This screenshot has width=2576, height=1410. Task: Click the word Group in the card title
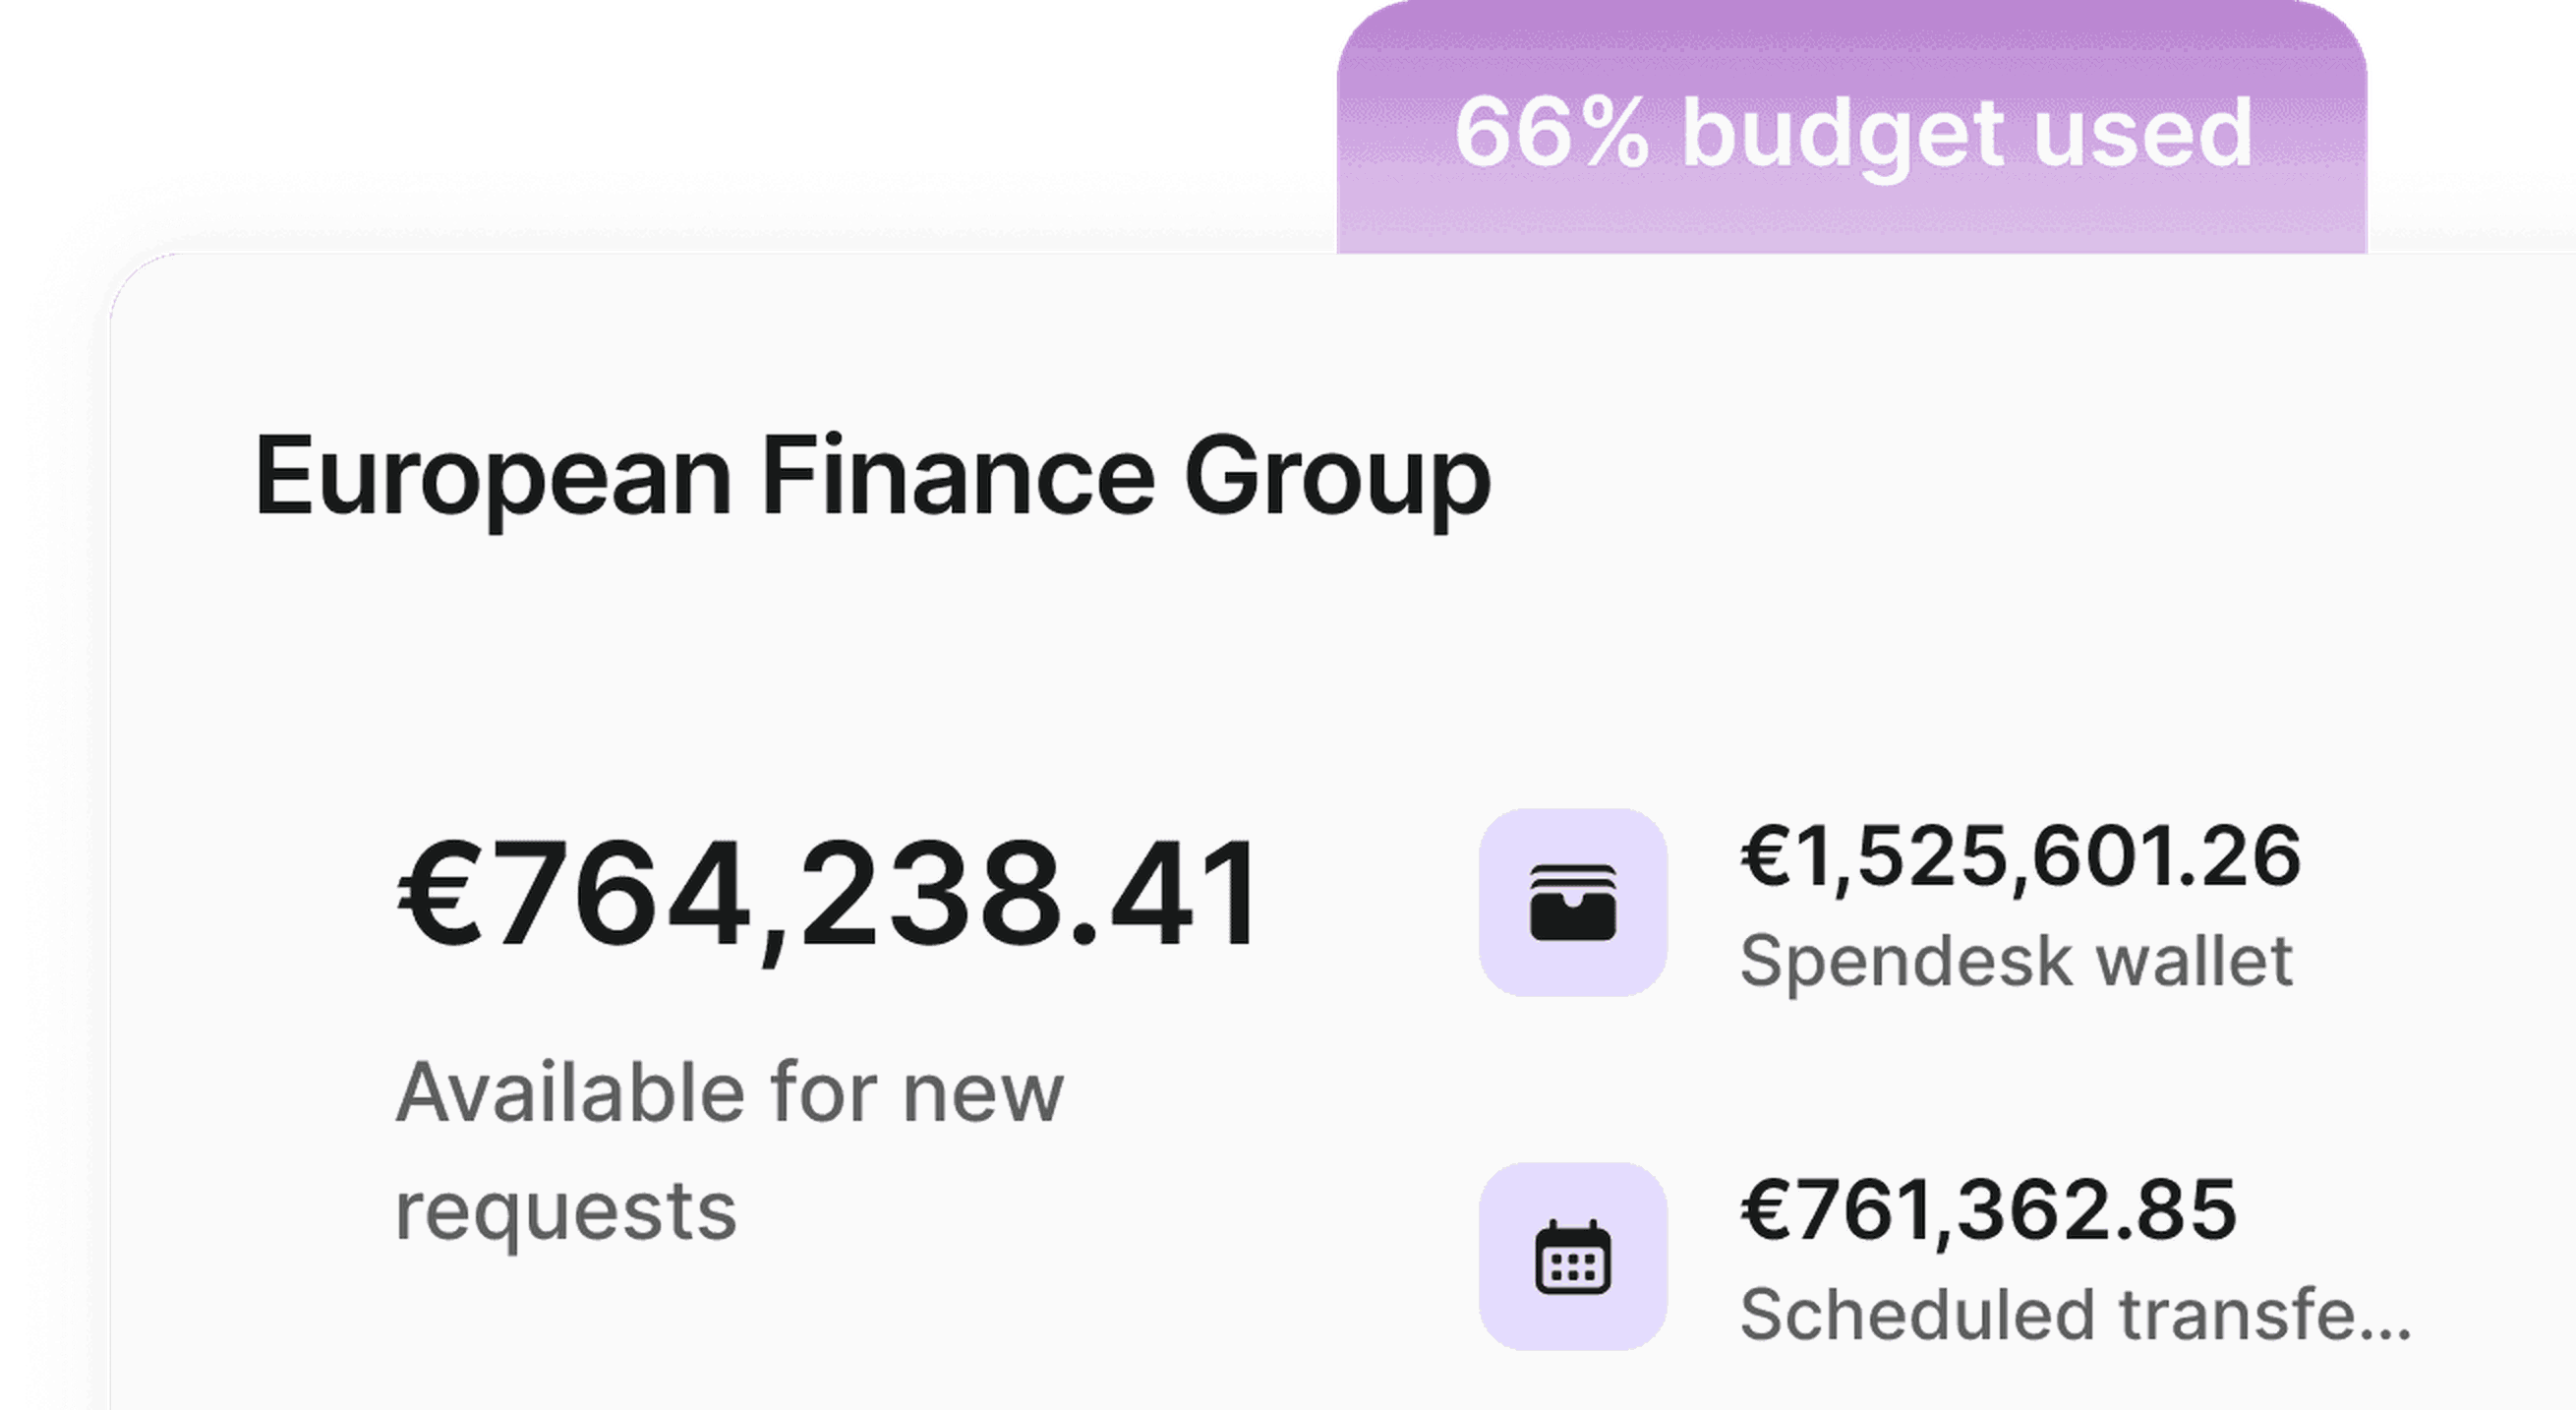tap(1338, 482)
